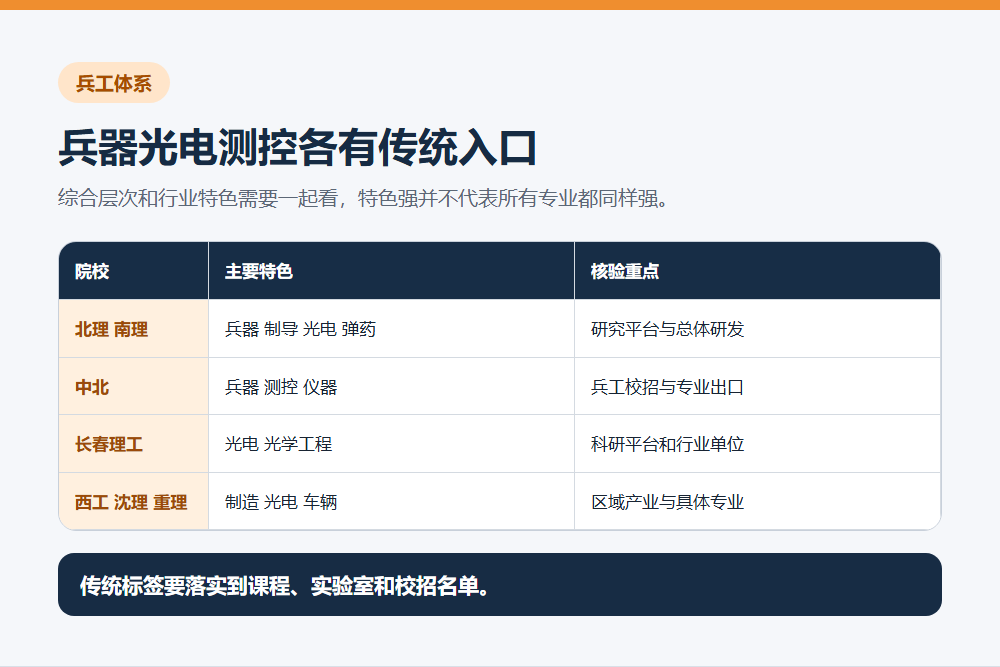
Task: Select the 西工 沈理 重理 row label
Action: click(133, 502)
